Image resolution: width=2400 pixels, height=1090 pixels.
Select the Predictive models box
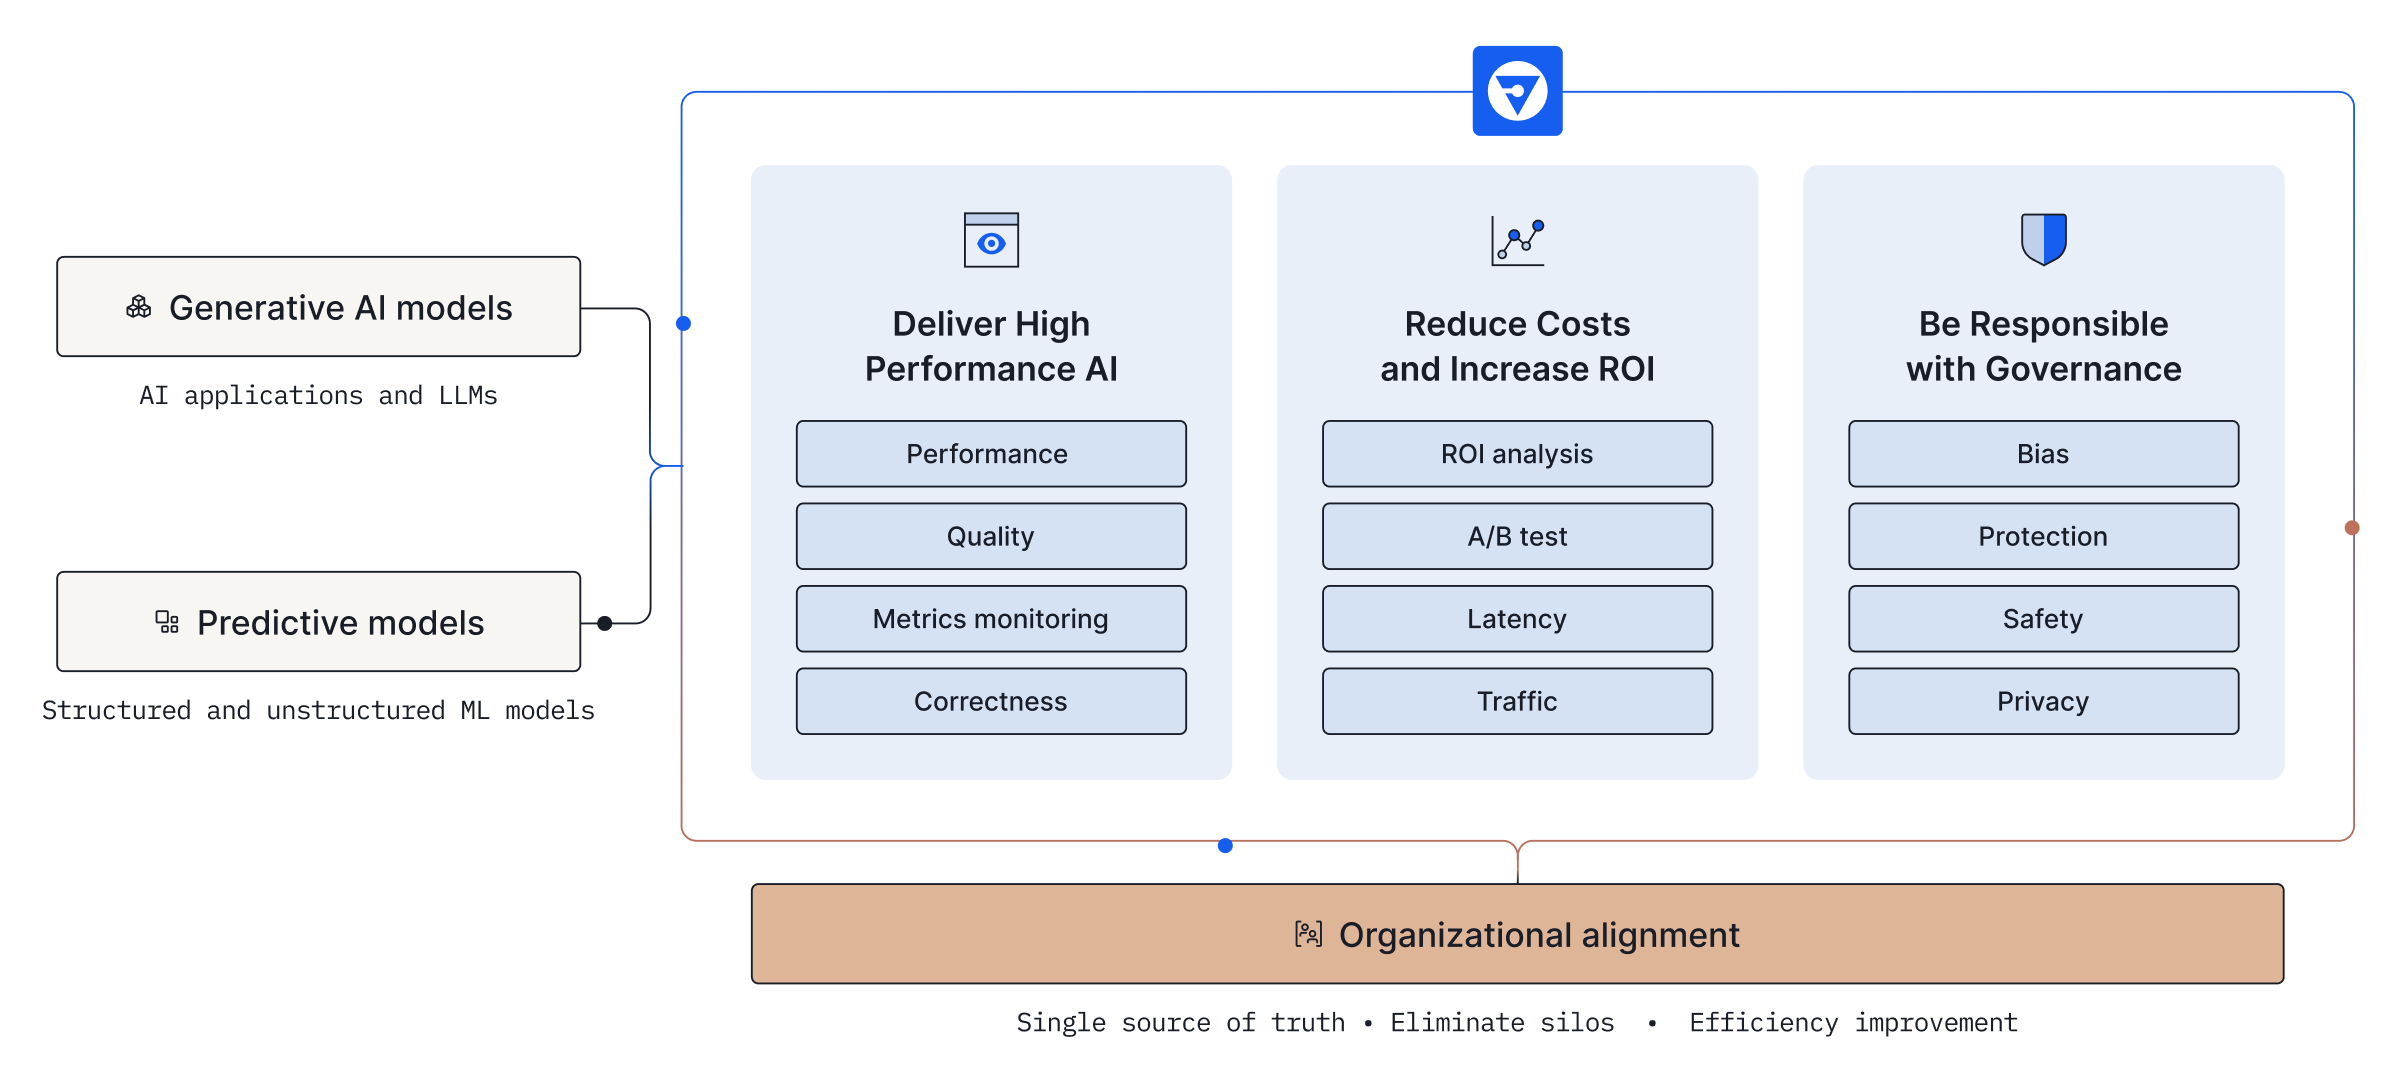click(x=319, y=622)
